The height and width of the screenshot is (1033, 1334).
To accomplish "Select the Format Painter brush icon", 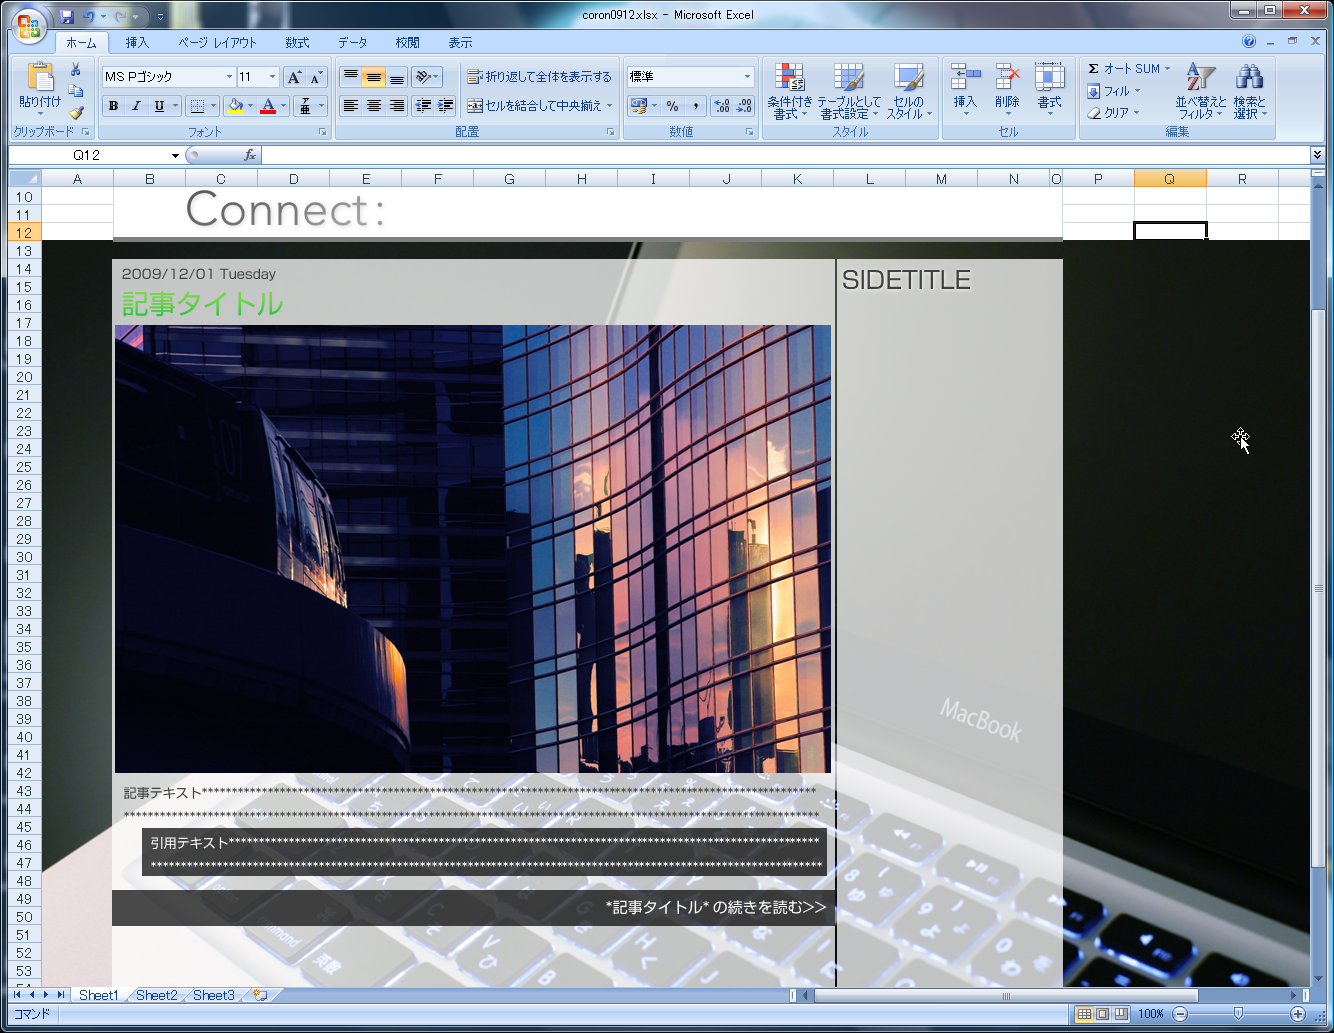I will coord(75,112).
